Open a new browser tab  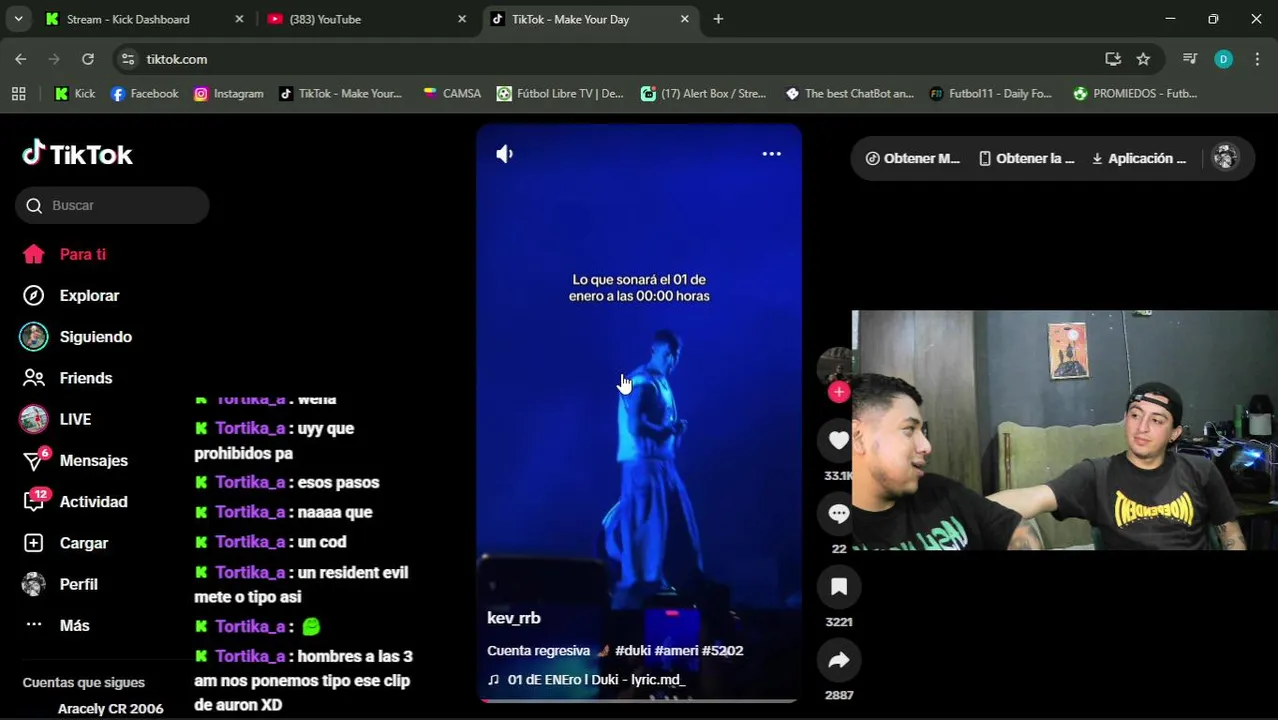pyautogui.click(x=718, y=19)
